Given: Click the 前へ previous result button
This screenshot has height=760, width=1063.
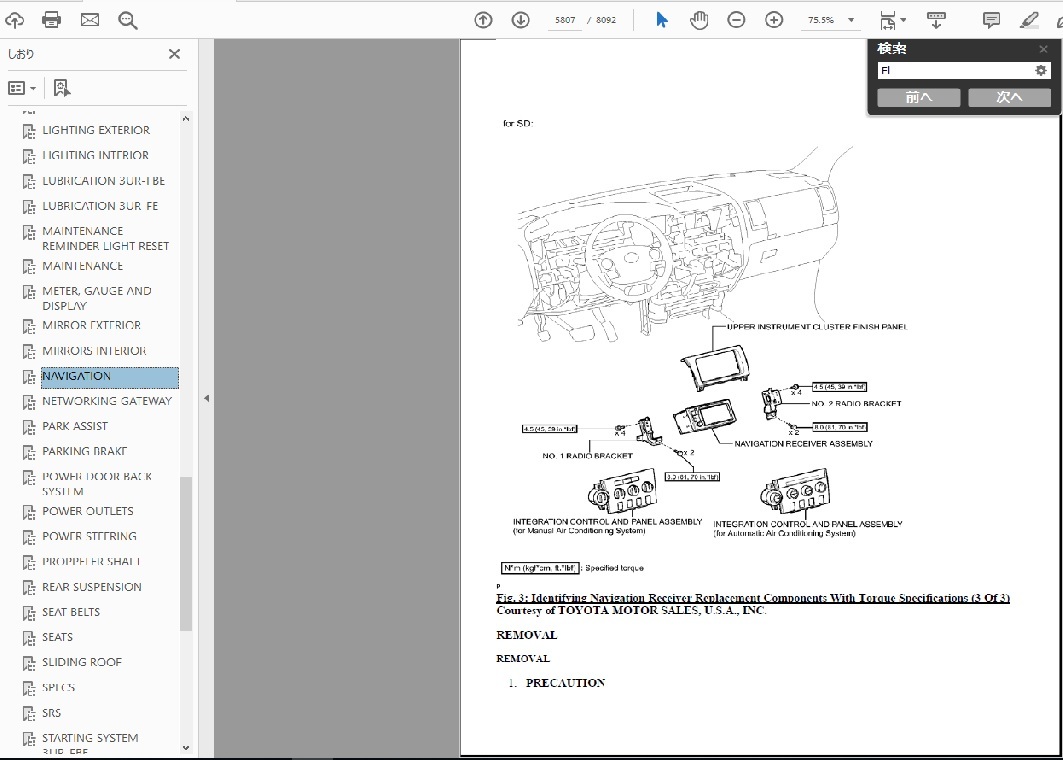Looking at the screenshot, I should click(x=918, y=97).
